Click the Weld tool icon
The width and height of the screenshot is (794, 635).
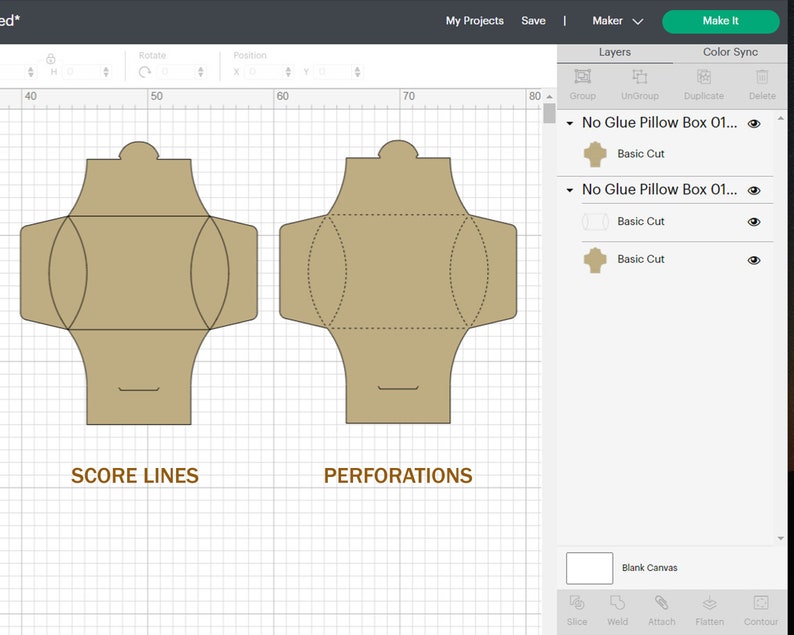pyautogui.click(x=617, y=603)
